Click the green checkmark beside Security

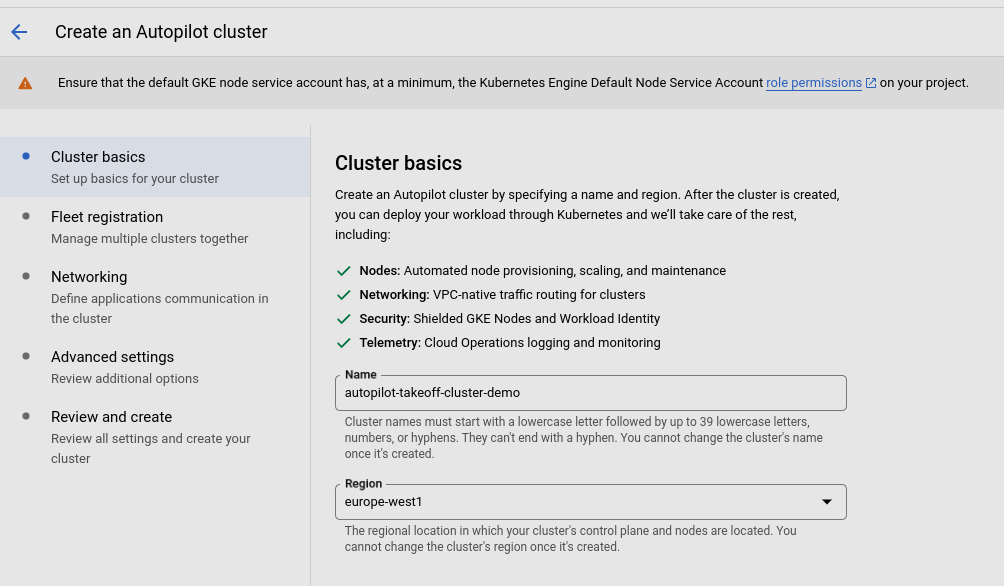(344, 319)
